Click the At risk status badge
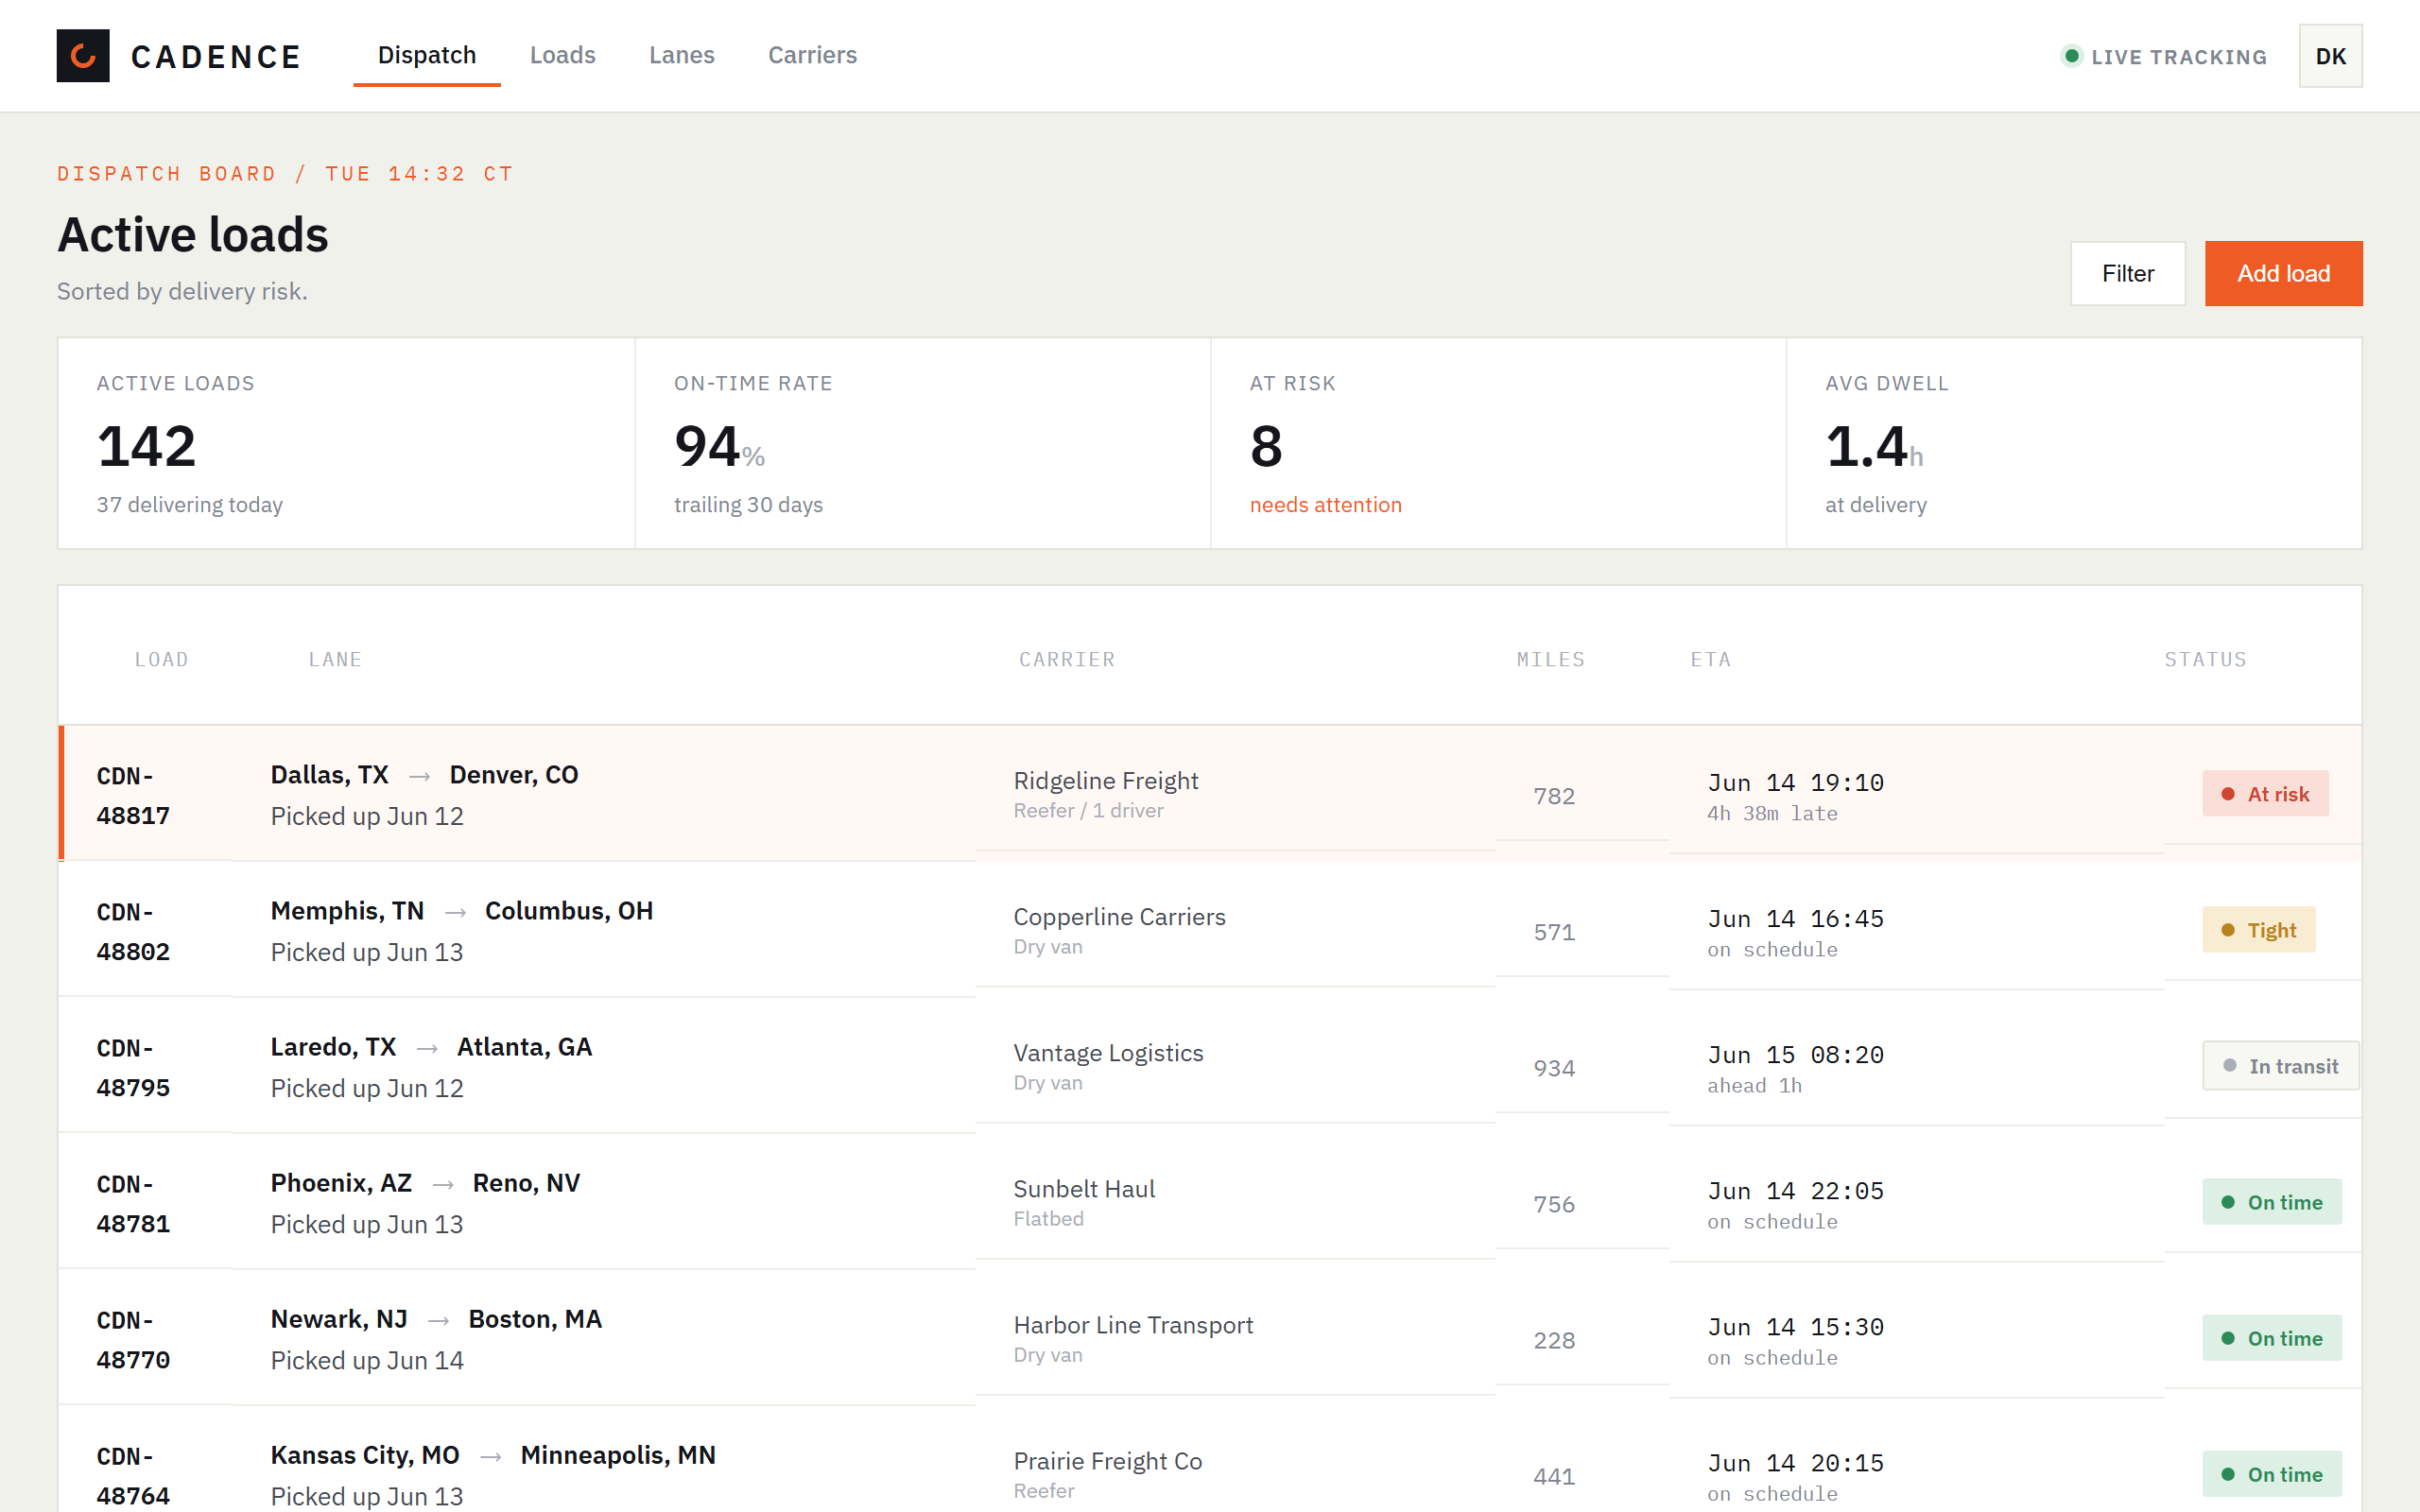The height and width of the screenshot is (1512, 2420). (x=2265, y=794)
